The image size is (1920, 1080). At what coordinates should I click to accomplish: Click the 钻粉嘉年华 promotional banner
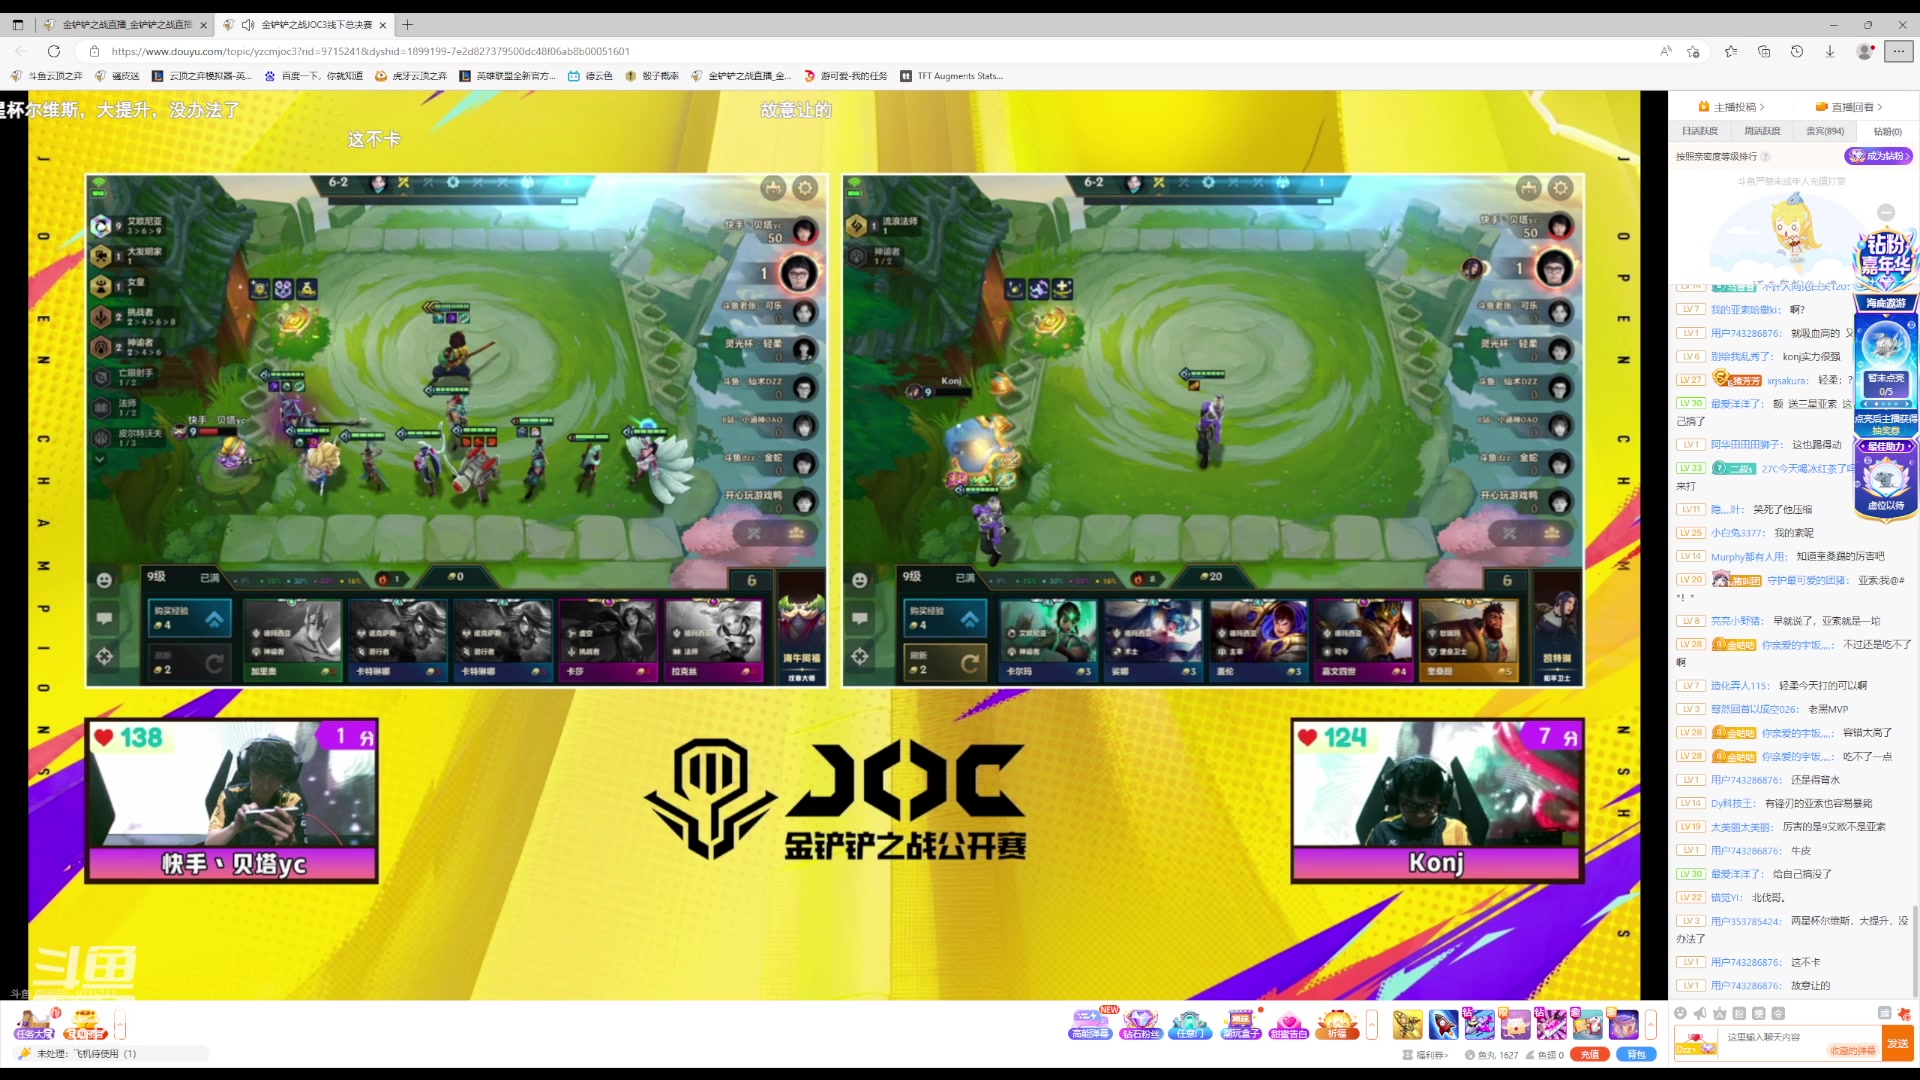(x=1885, y=256)
